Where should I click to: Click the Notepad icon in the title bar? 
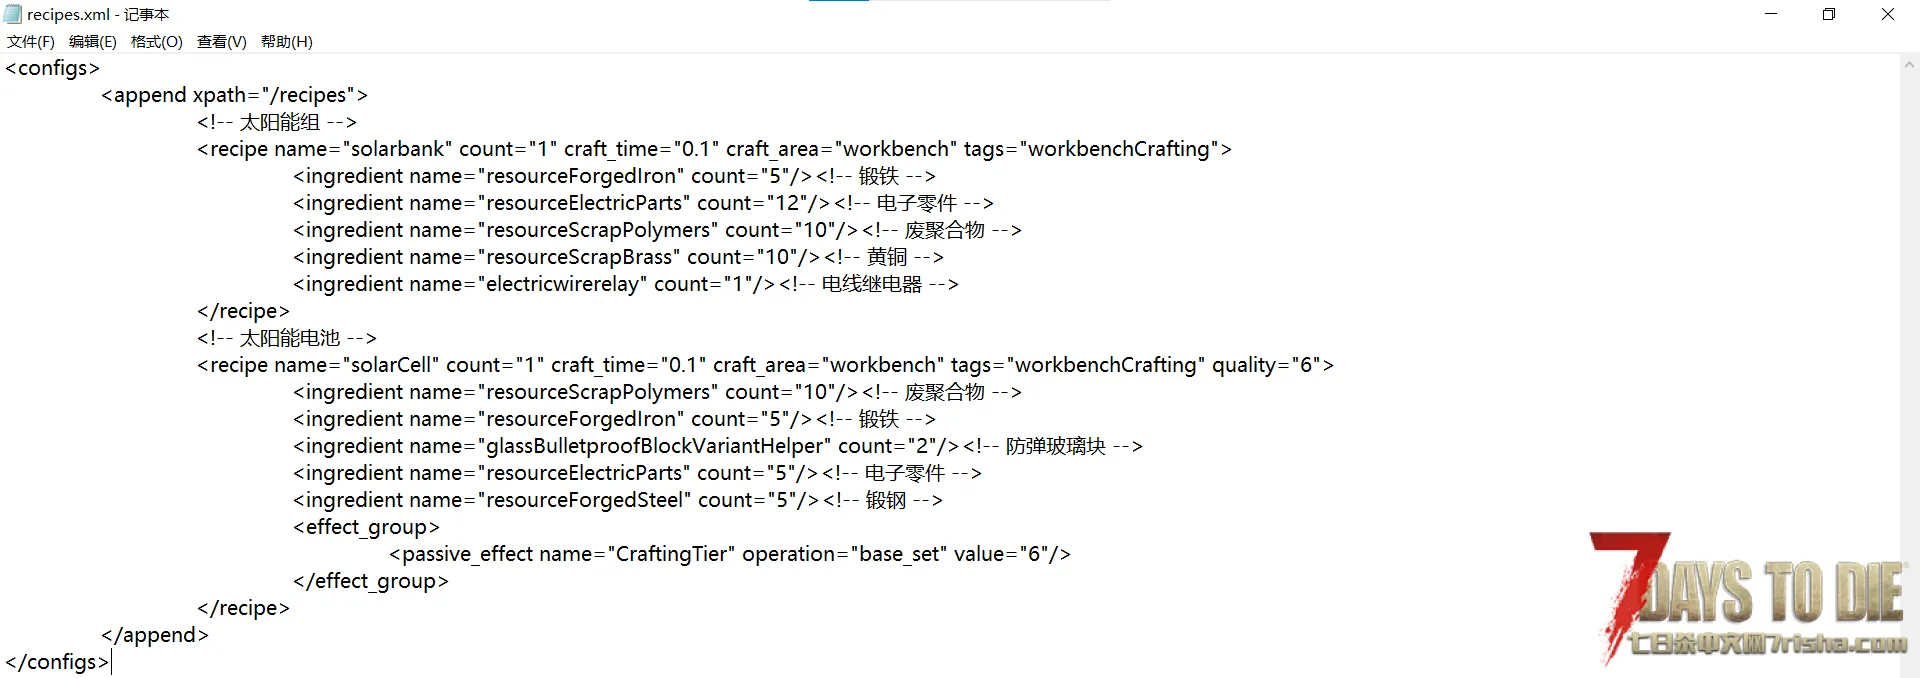(13, 14)
